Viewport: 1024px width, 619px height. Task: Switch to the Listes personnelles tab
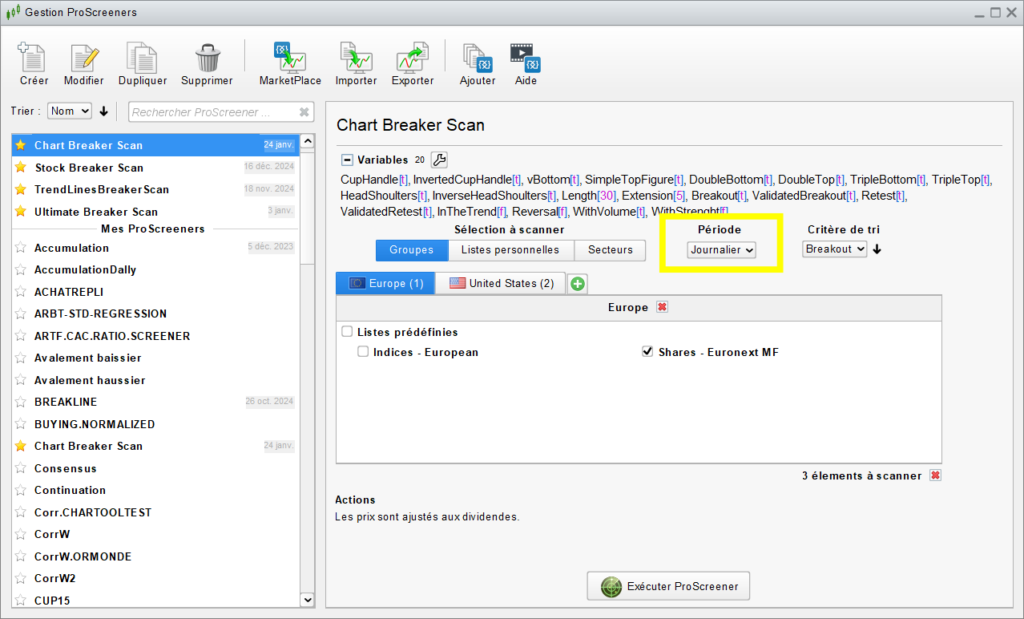coord(510,250)
